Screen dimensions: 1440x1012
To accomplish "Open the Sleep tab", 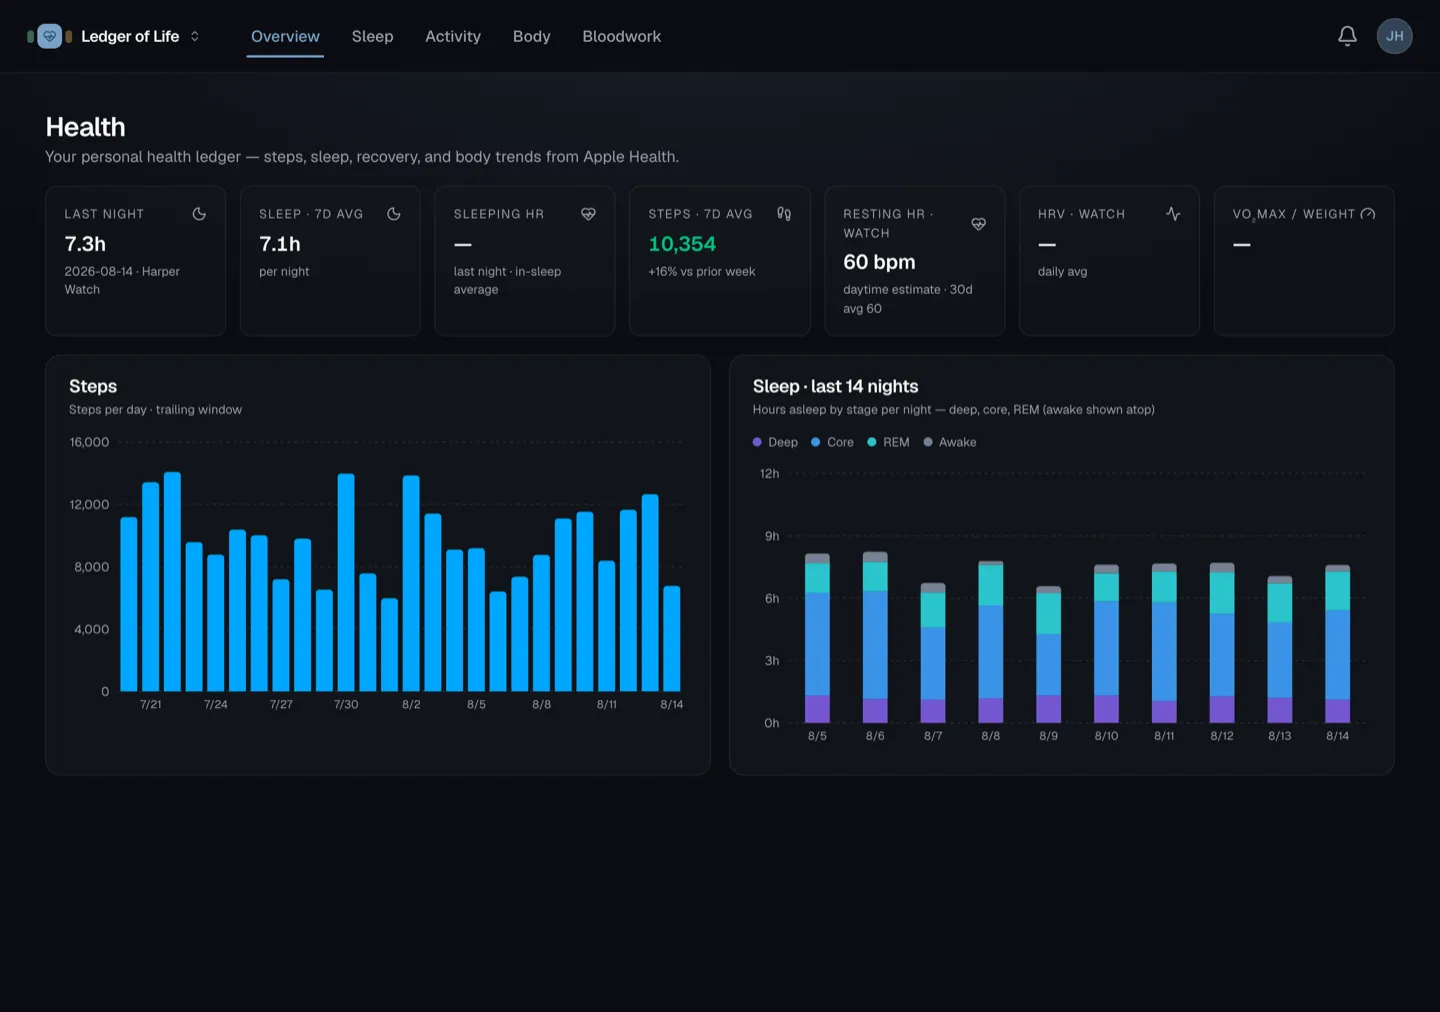I will [x=372, y=36].
